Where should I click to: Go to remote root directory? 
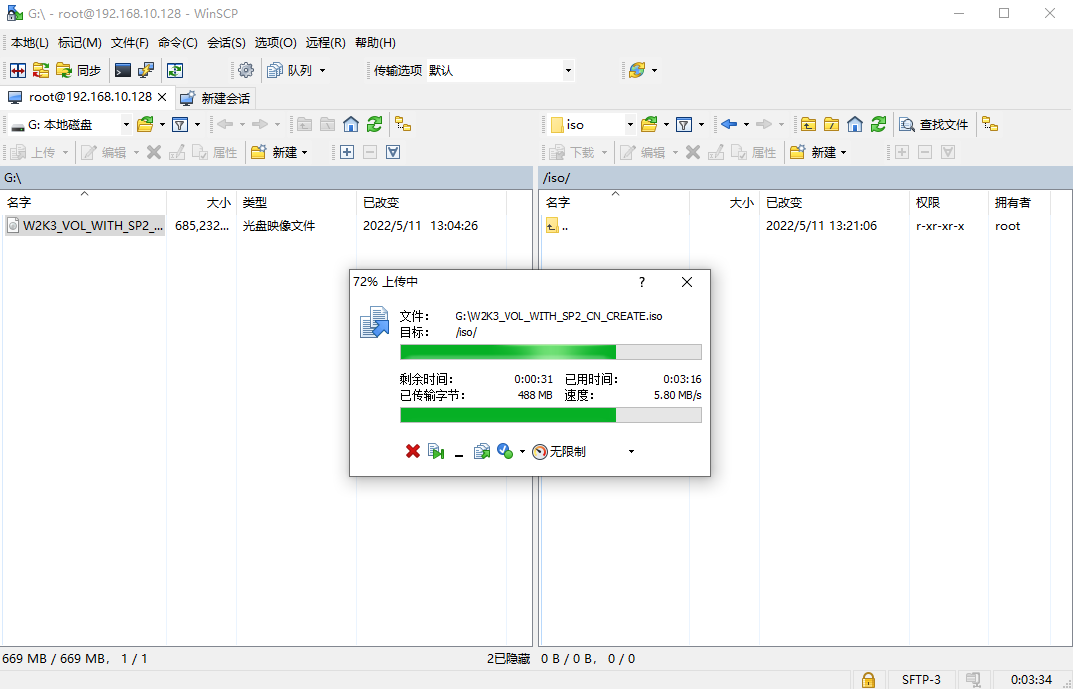[831, 125]
